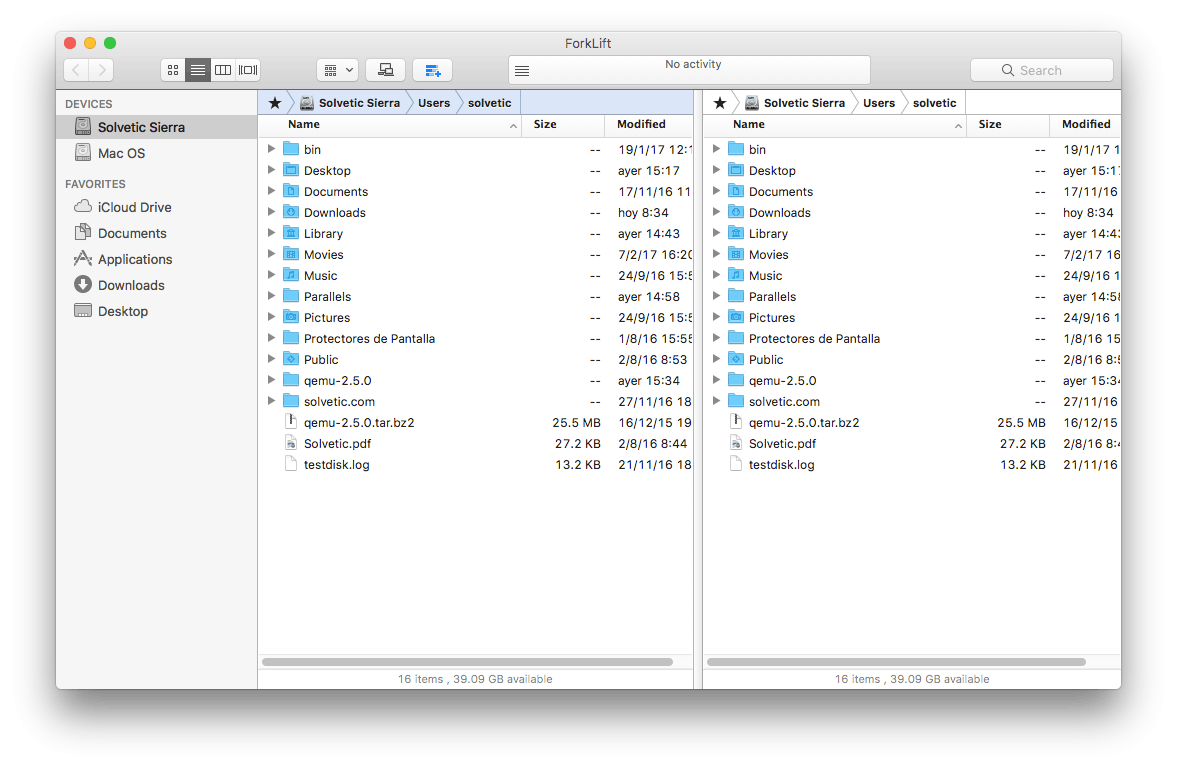Open the activity list icon
Viewport: 1177px width, 769px height.
[x=522, y=71]
